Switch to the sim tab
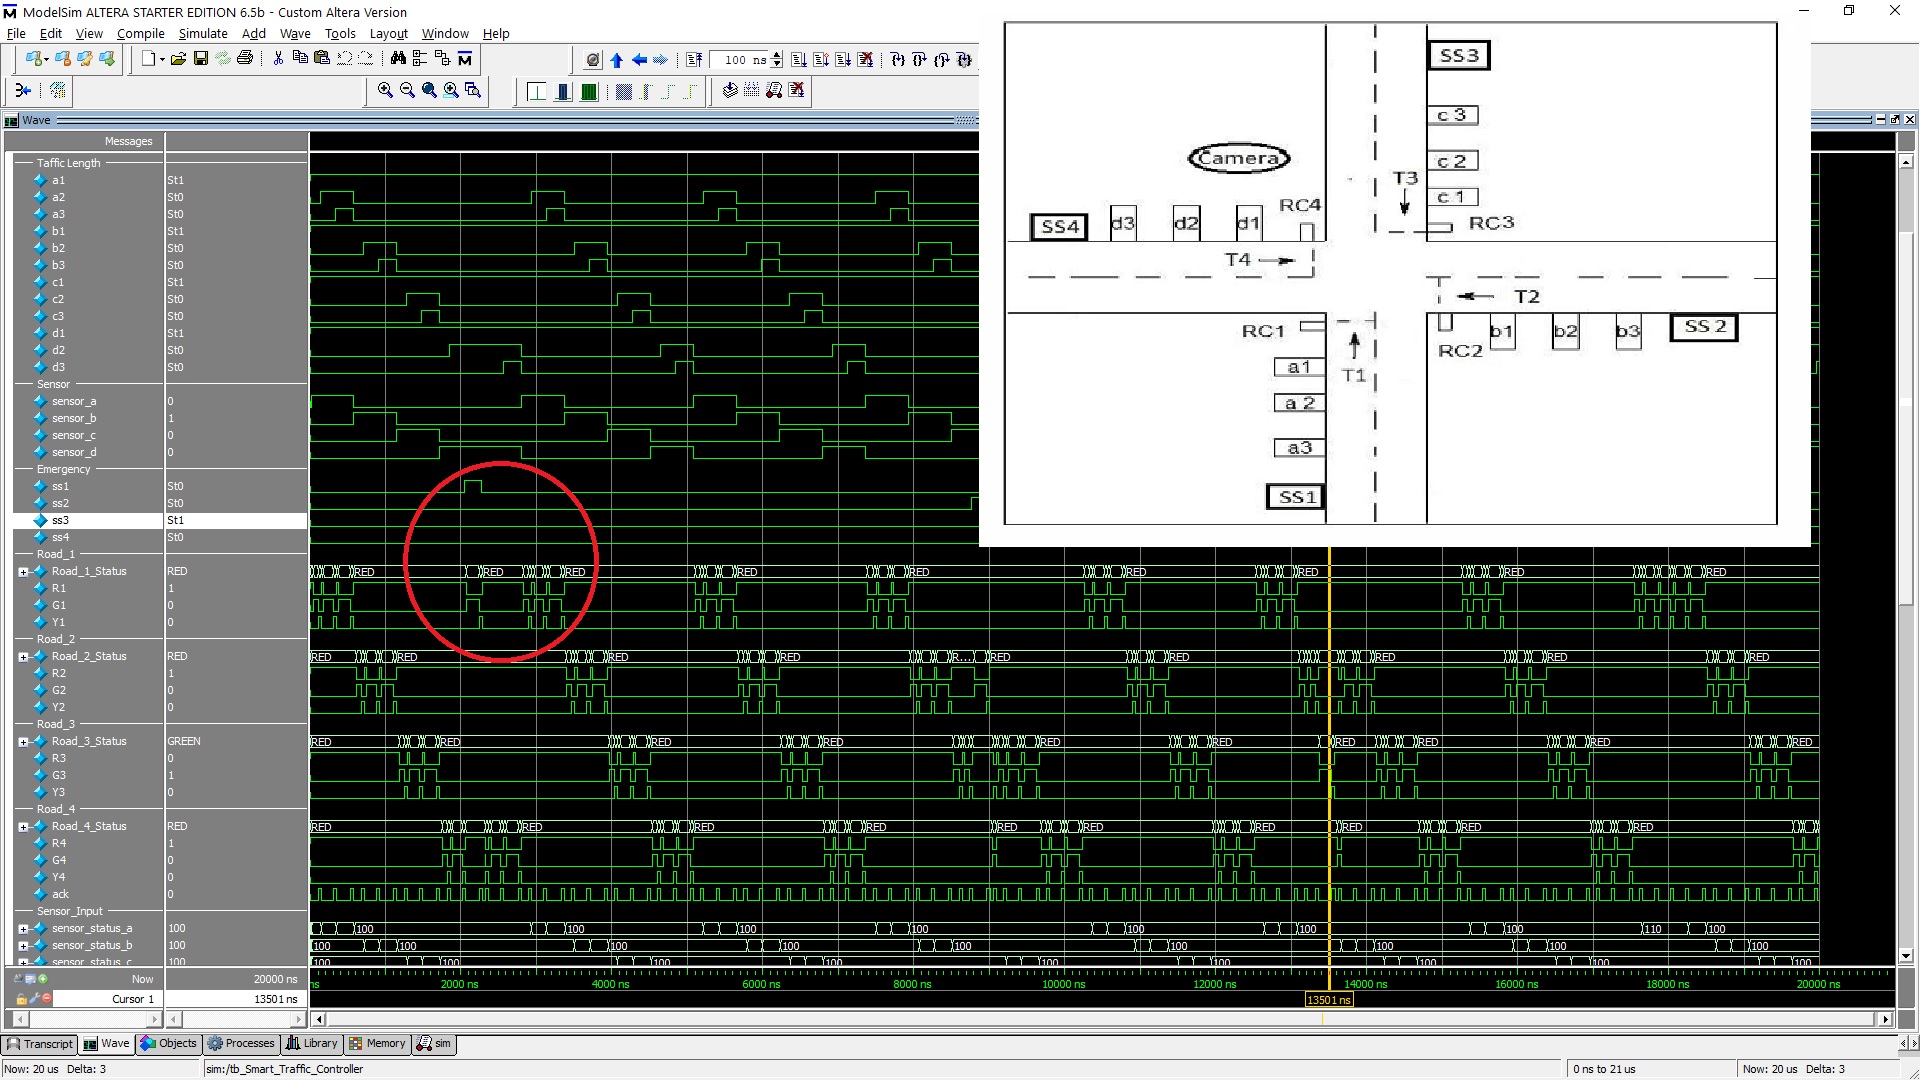Image resolution: width=1920 pixels, height=1080 pixels. point(434,1044)
